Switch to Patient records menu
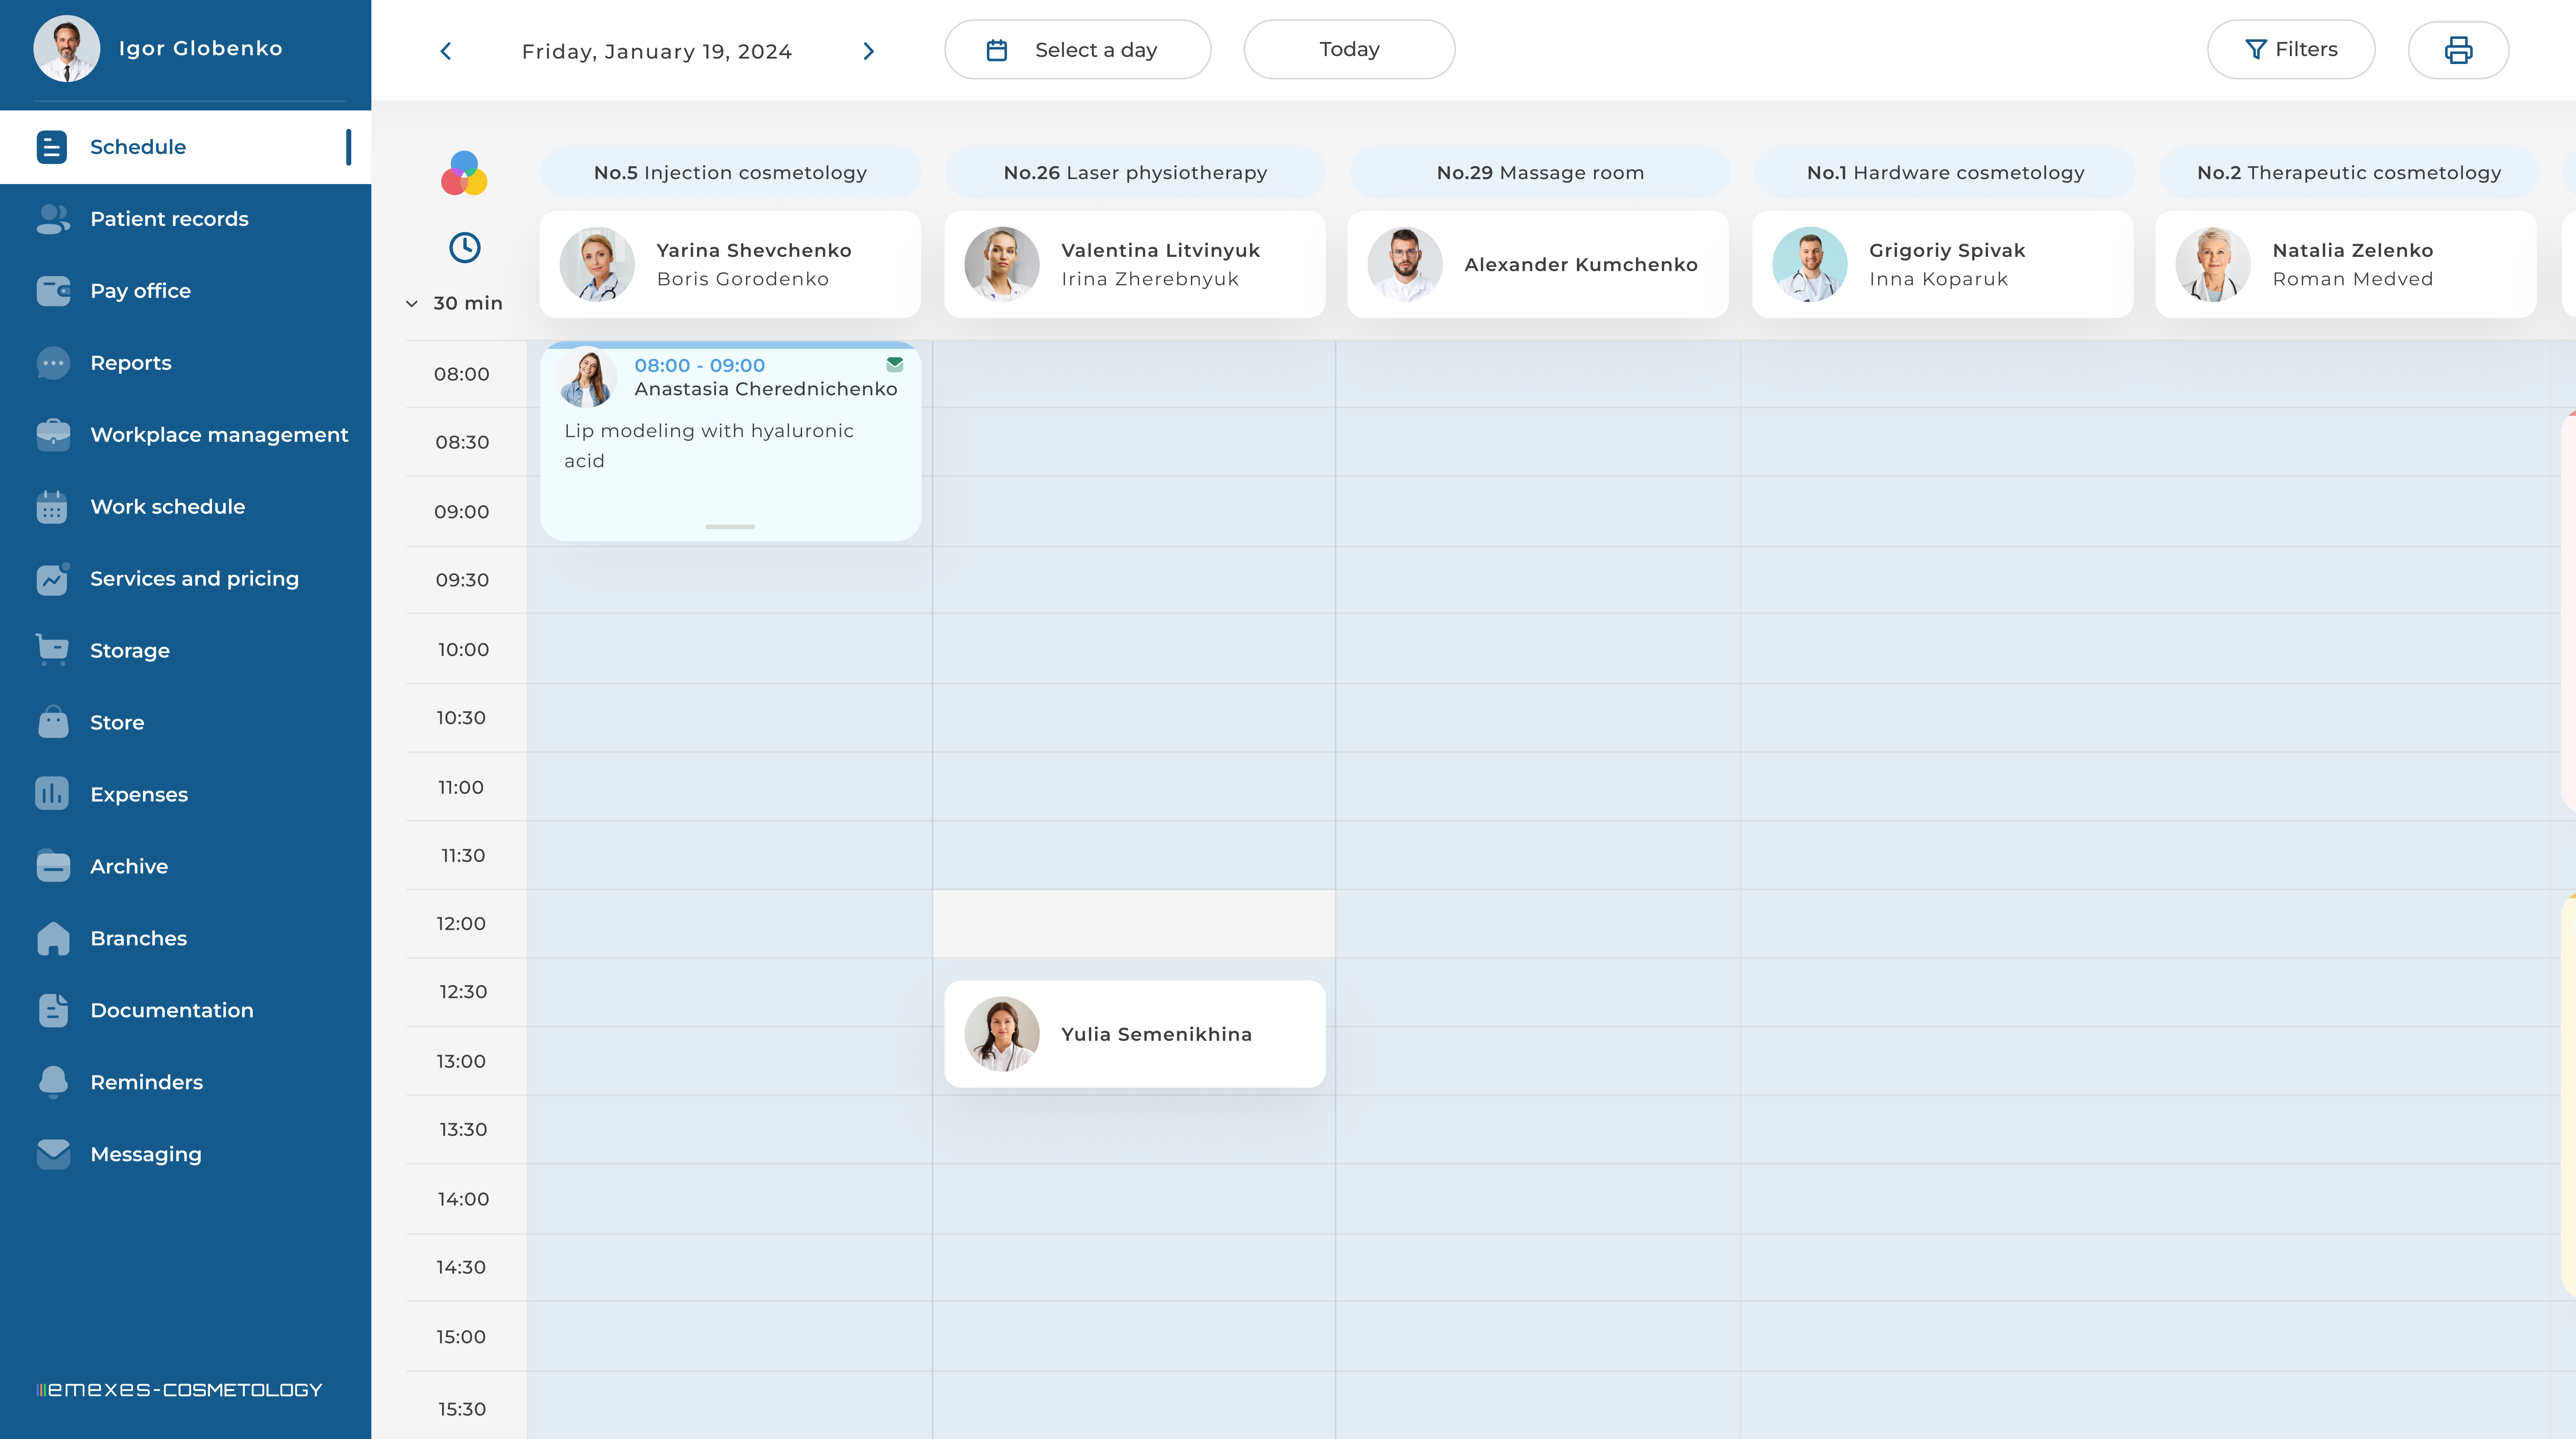Image resolution: width=2576 pixels, height=1439 pixels. (169, 219)
